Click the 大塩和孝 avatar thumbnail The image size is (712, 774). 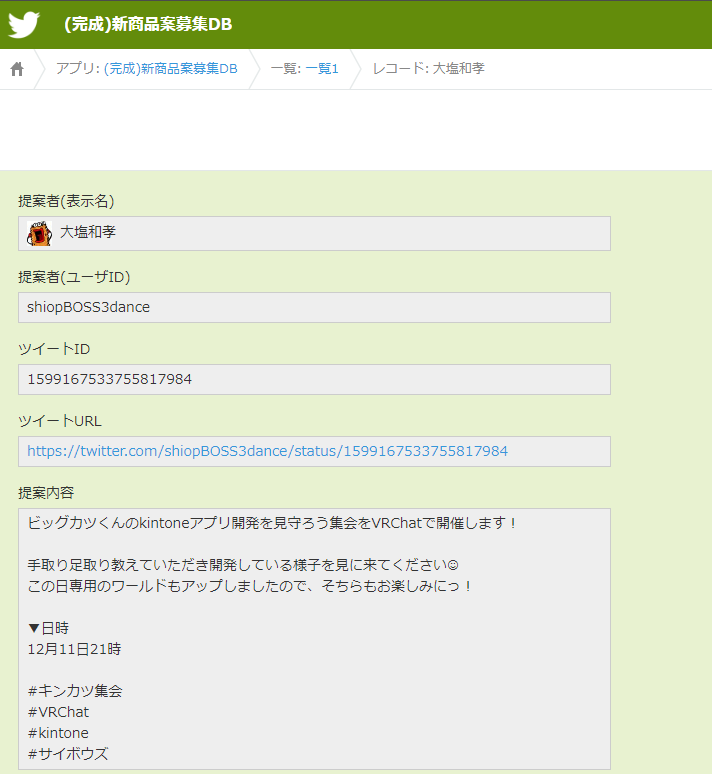click(x=40, y=233)
